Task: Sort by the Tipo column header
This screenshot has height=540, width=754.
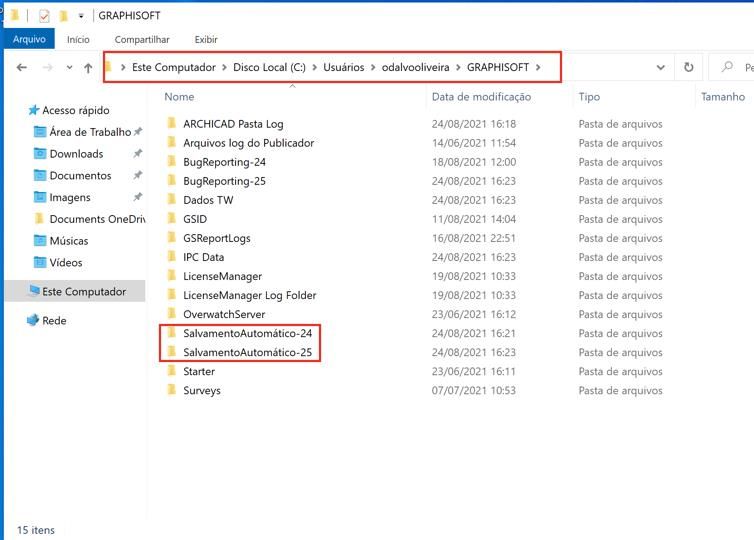Action: pos(589,97)
